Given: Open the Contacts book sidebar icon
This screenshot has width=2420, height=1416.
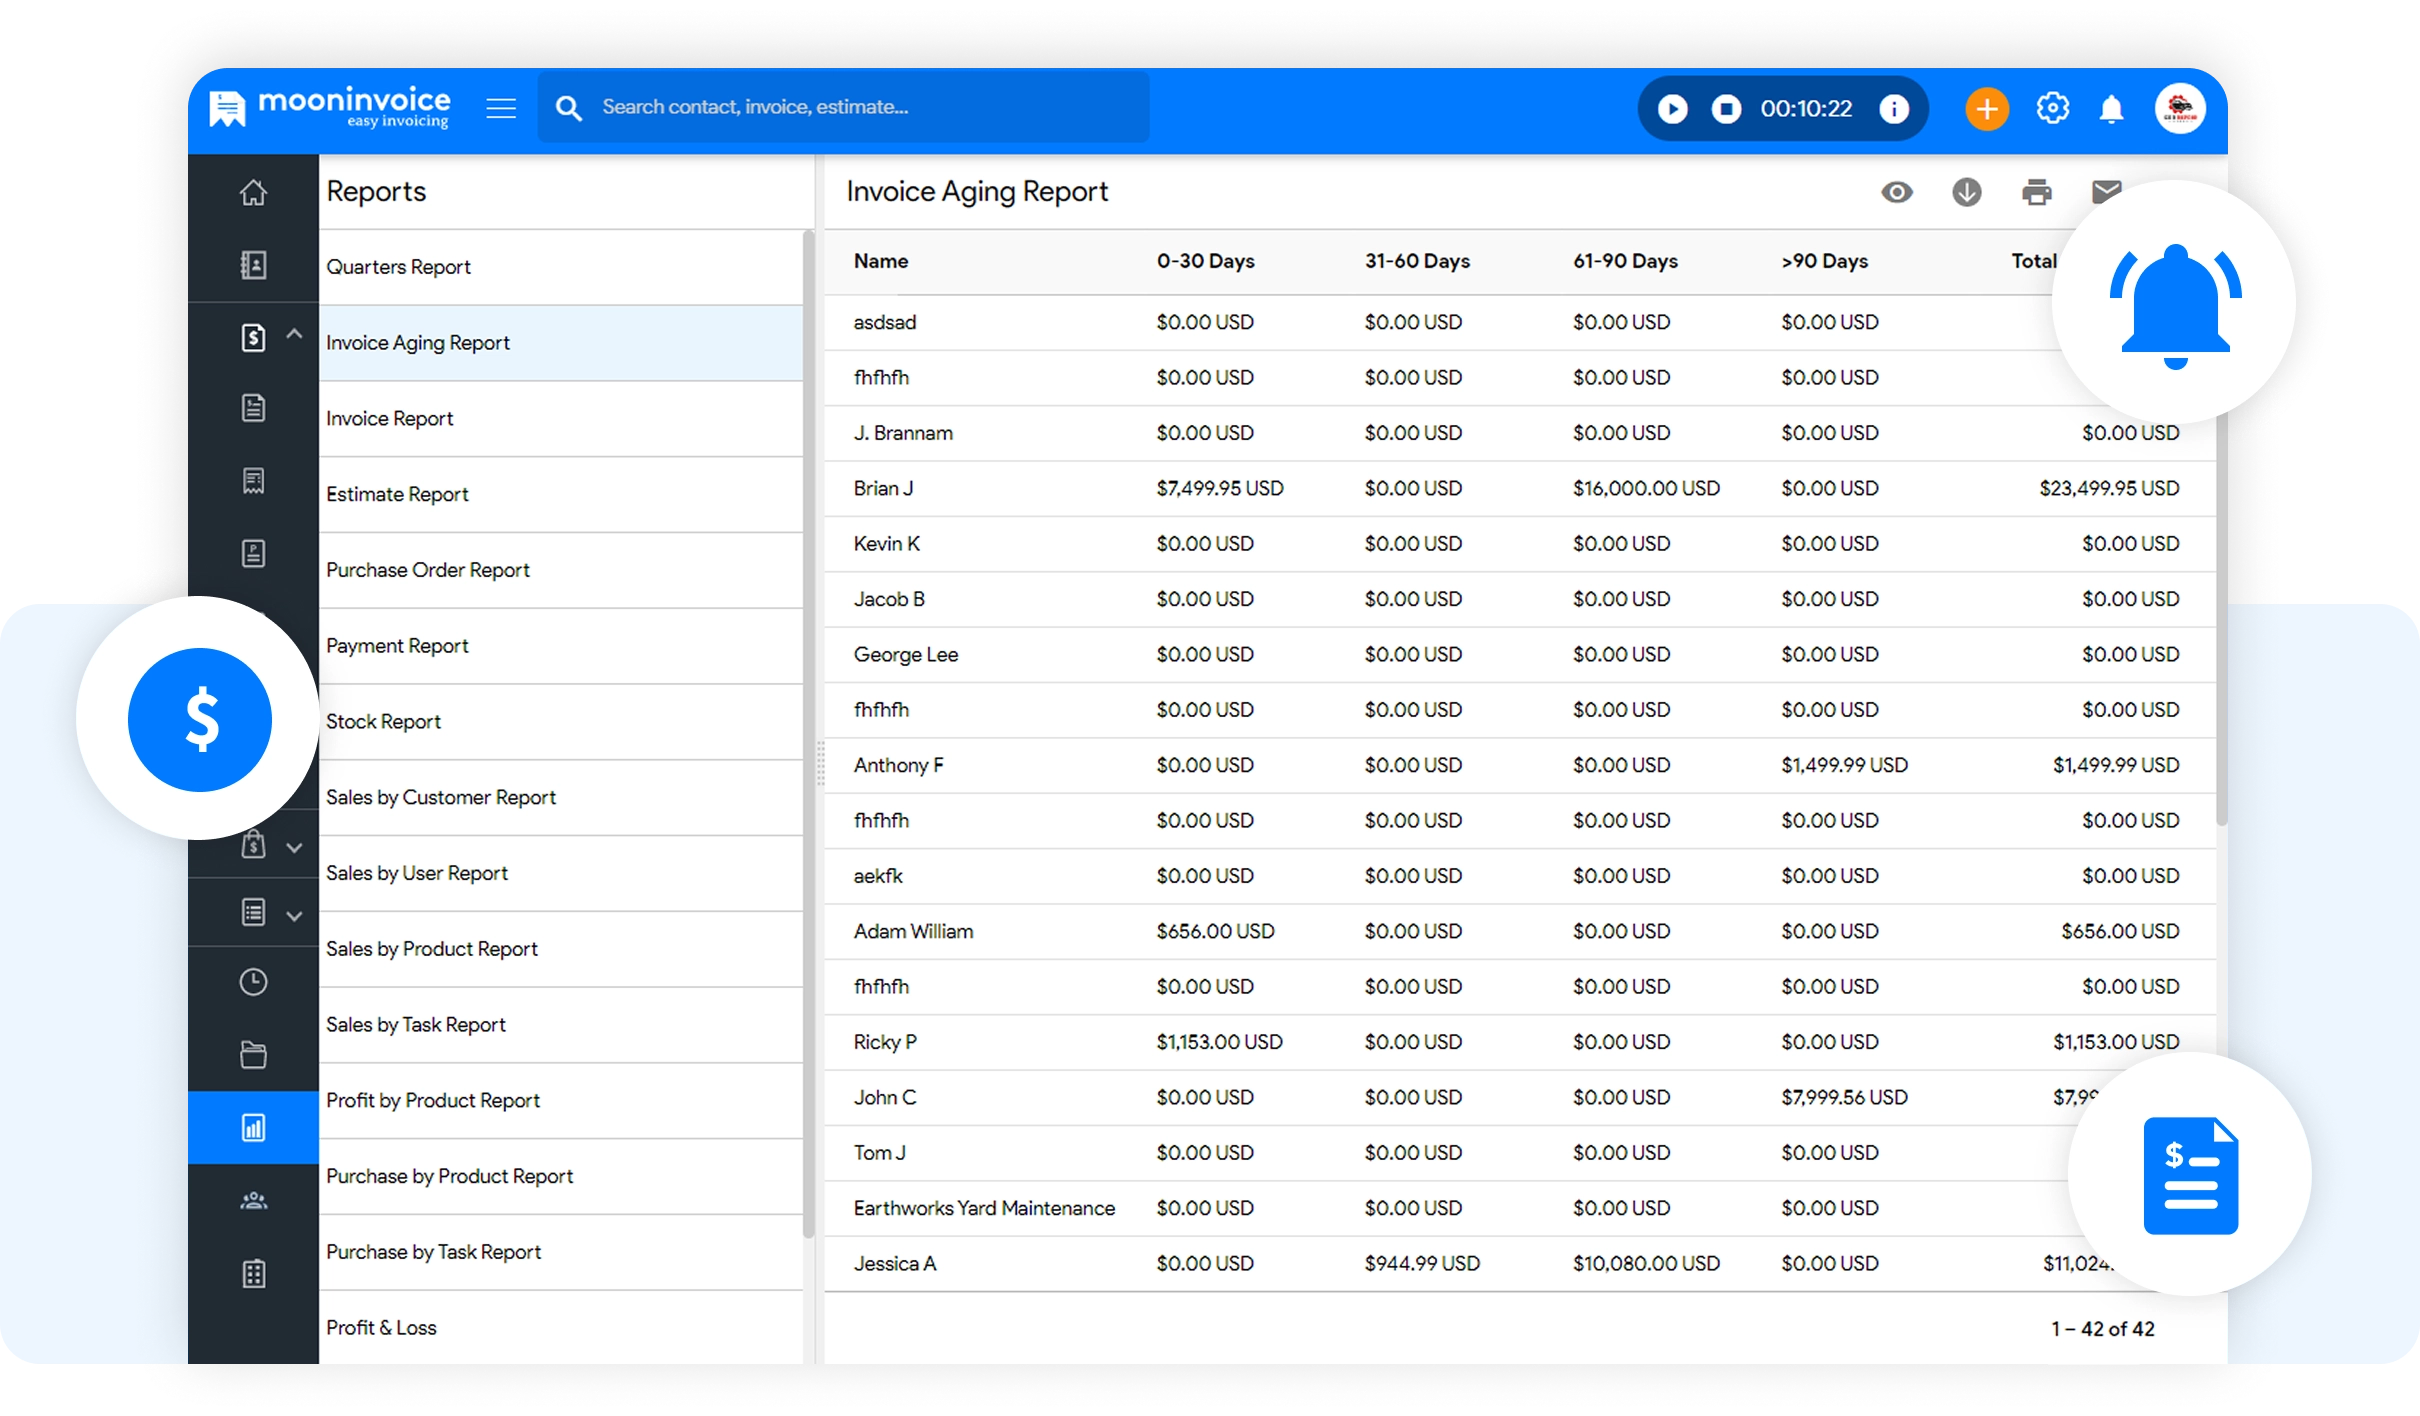Looking at the screenshot, I should 253,265.
